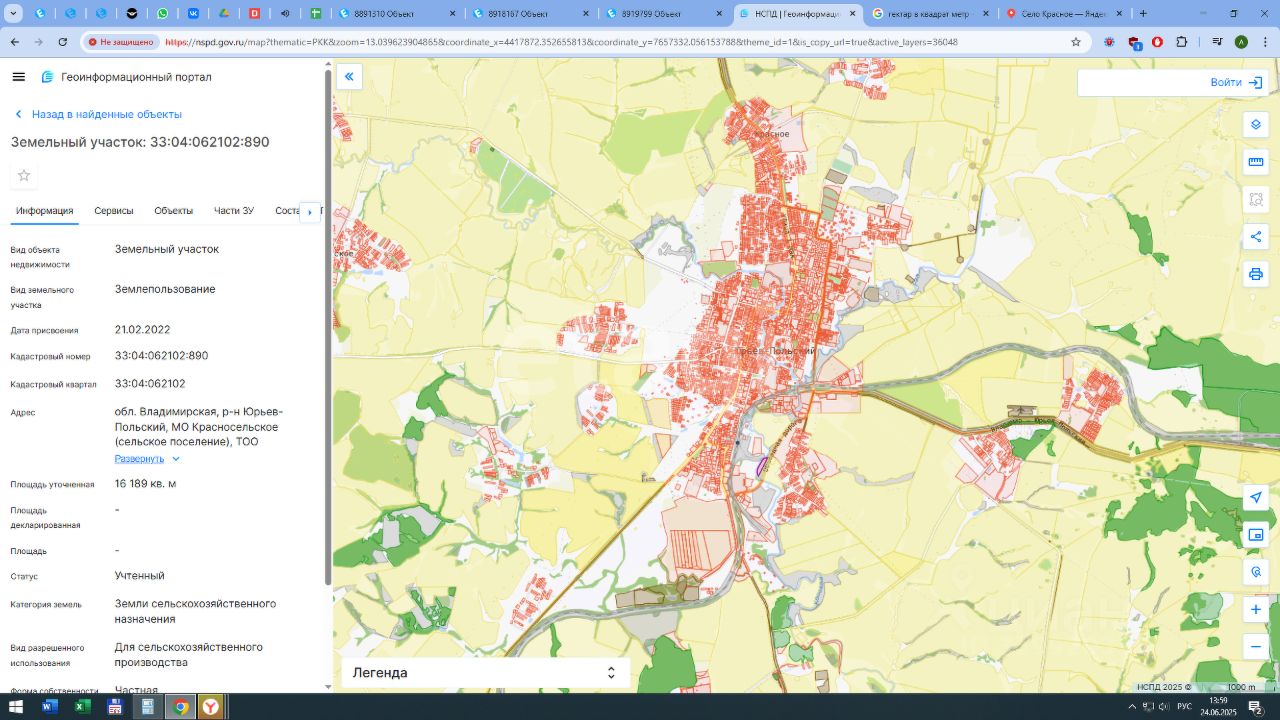Collapse the left information panel
Screen dimensions: 1280x720
[x=349, y=76]
